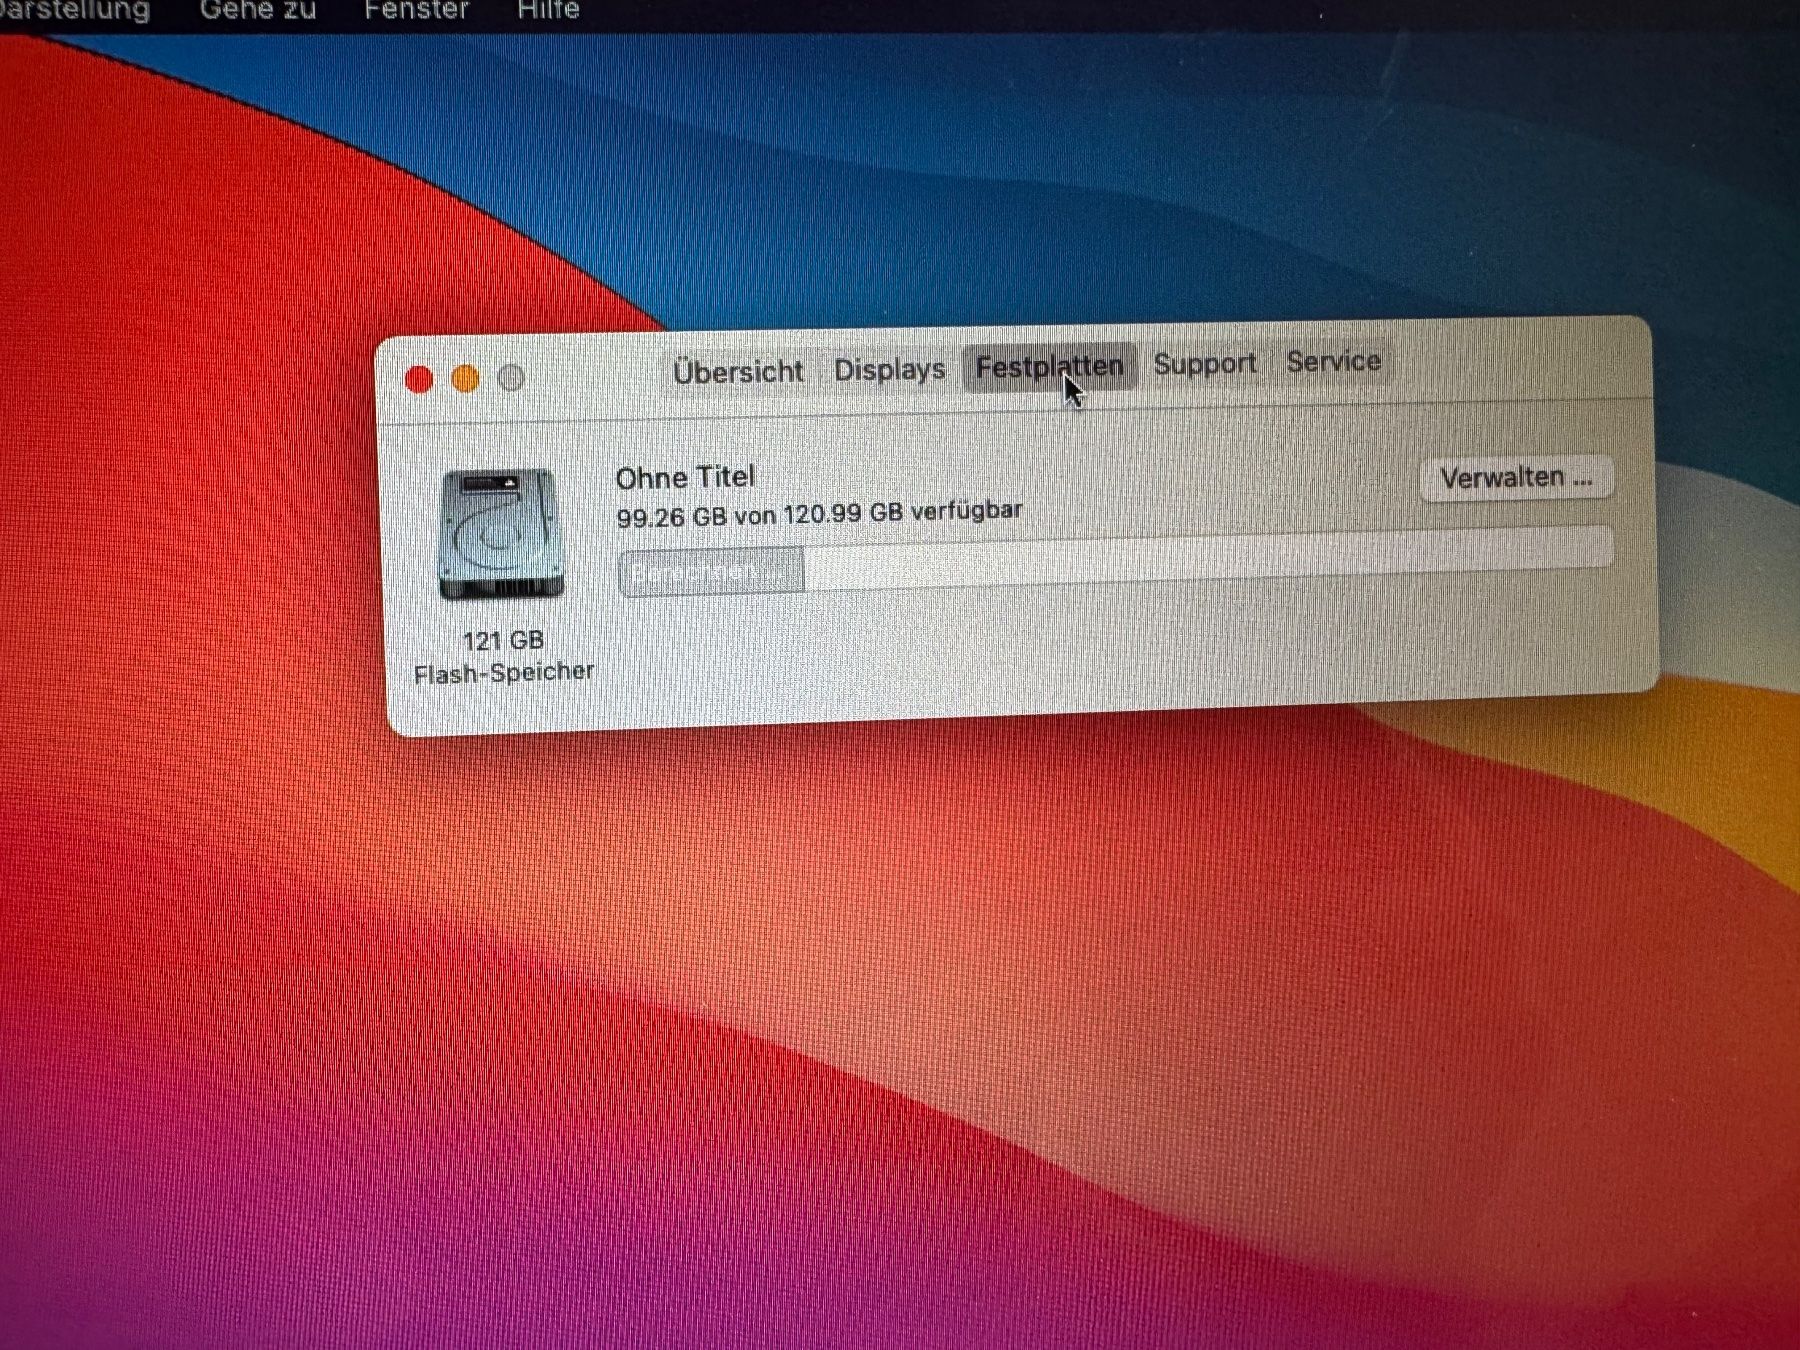Viewport: 1800px width, 1350px height.
Task: Go to the Support tab
Action: click(1205, 364)
